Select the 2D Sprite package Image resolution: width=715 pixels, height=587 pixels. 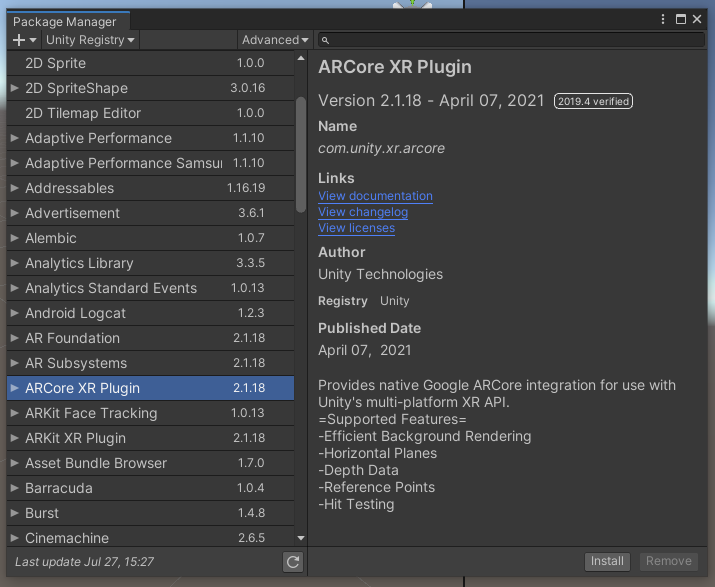pyautogui.click(x=150, y=63)
